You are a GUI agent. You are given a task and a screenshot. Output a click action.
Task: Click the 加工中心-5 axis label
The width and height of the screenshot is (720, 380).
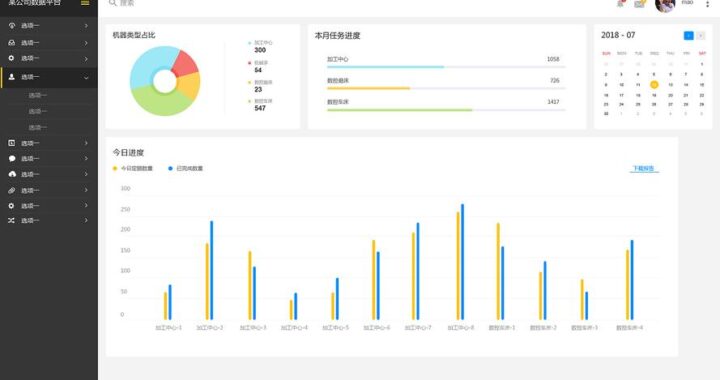[336, 328]
